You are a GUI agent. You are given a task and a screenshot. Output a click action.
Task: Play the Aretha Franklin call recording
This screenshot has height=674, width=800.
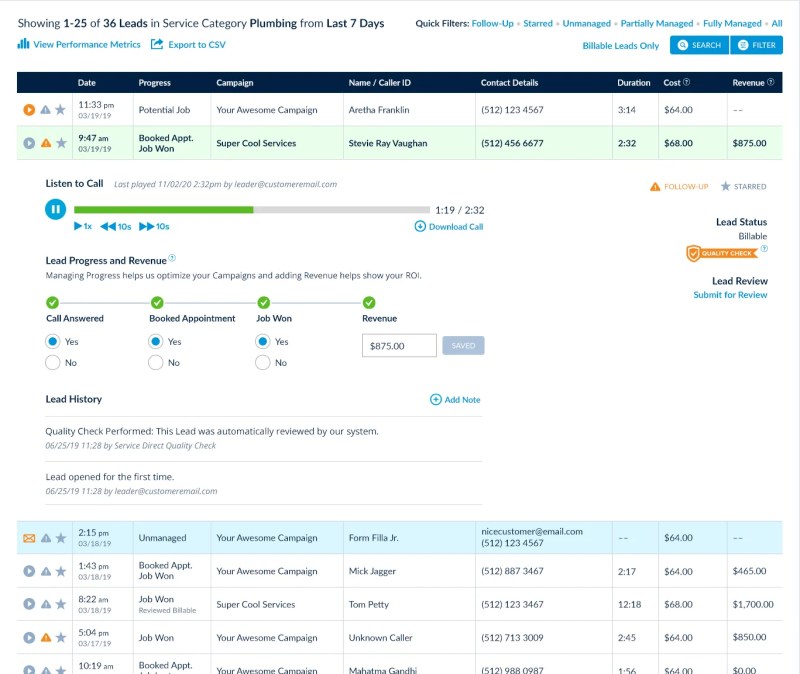pyautogui.click(x=29, y=110)
